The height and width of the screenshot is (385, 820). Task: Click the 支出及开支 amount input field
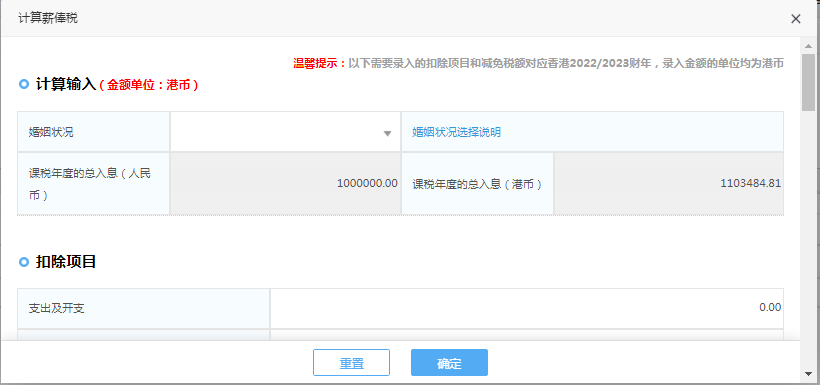click(x=527, y=308)
